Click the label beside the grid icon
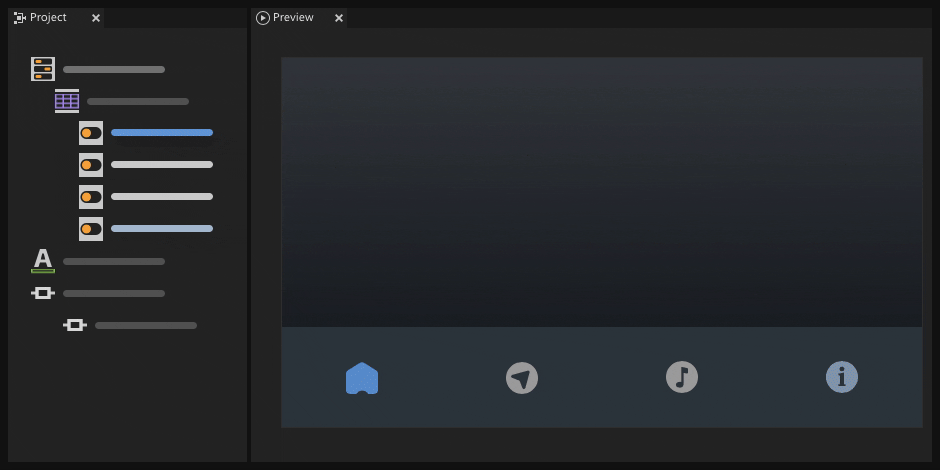The image size is (940, 470). [x=138, y=101]
